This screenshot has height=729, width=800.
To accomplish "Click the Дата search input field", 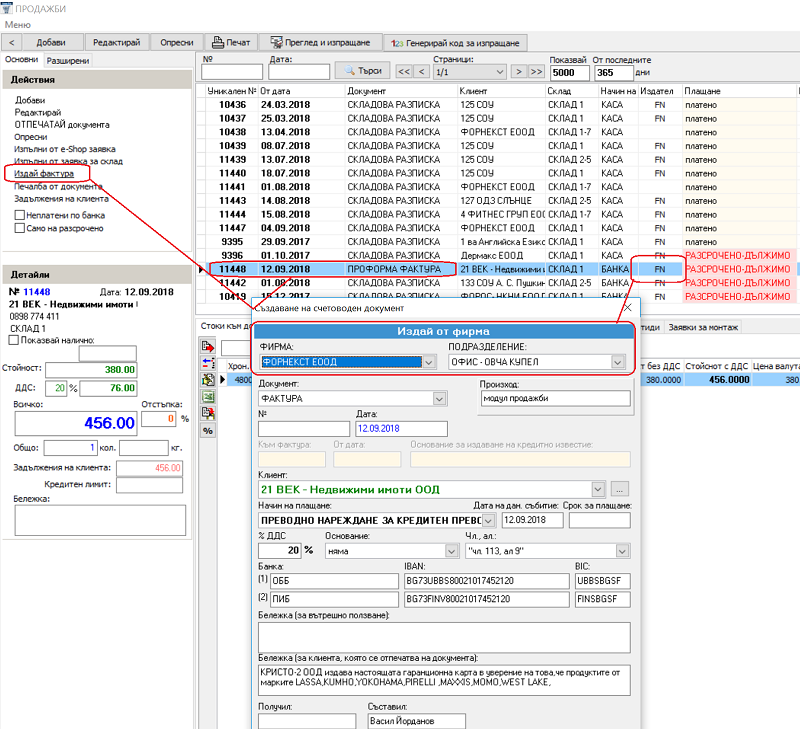I will tap(299, 72).
